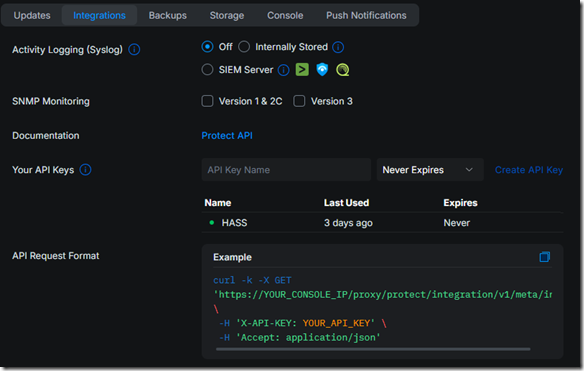
Task: Open the Never Expires dropdown
Action: 430,170
